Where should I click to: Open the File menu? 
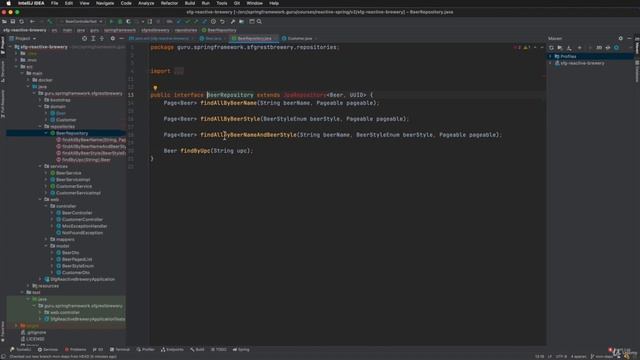[x=54, y=3]
